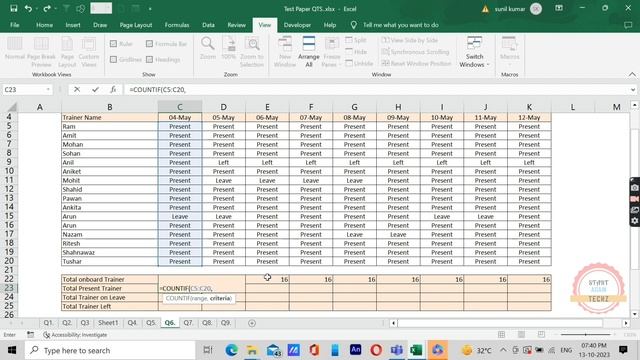
Task: Click Reset Window Position
Action: coord(416,63)
